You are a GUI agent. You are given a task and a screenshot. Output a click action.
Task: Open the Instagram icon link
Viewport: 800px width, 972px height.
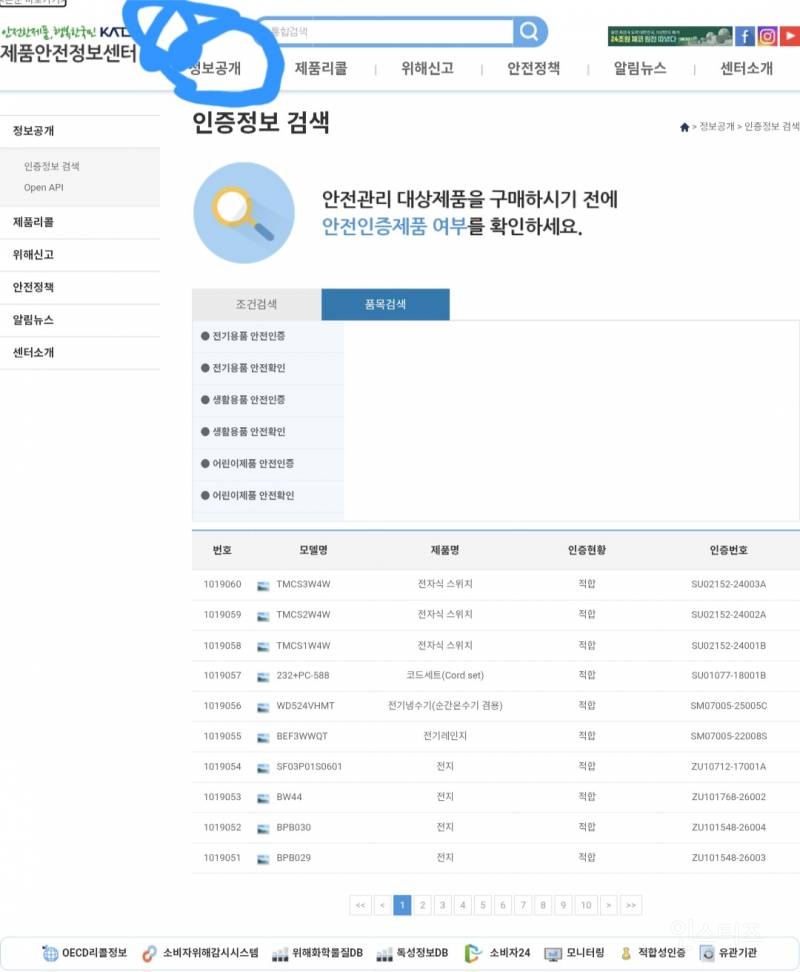click(767, 37)
